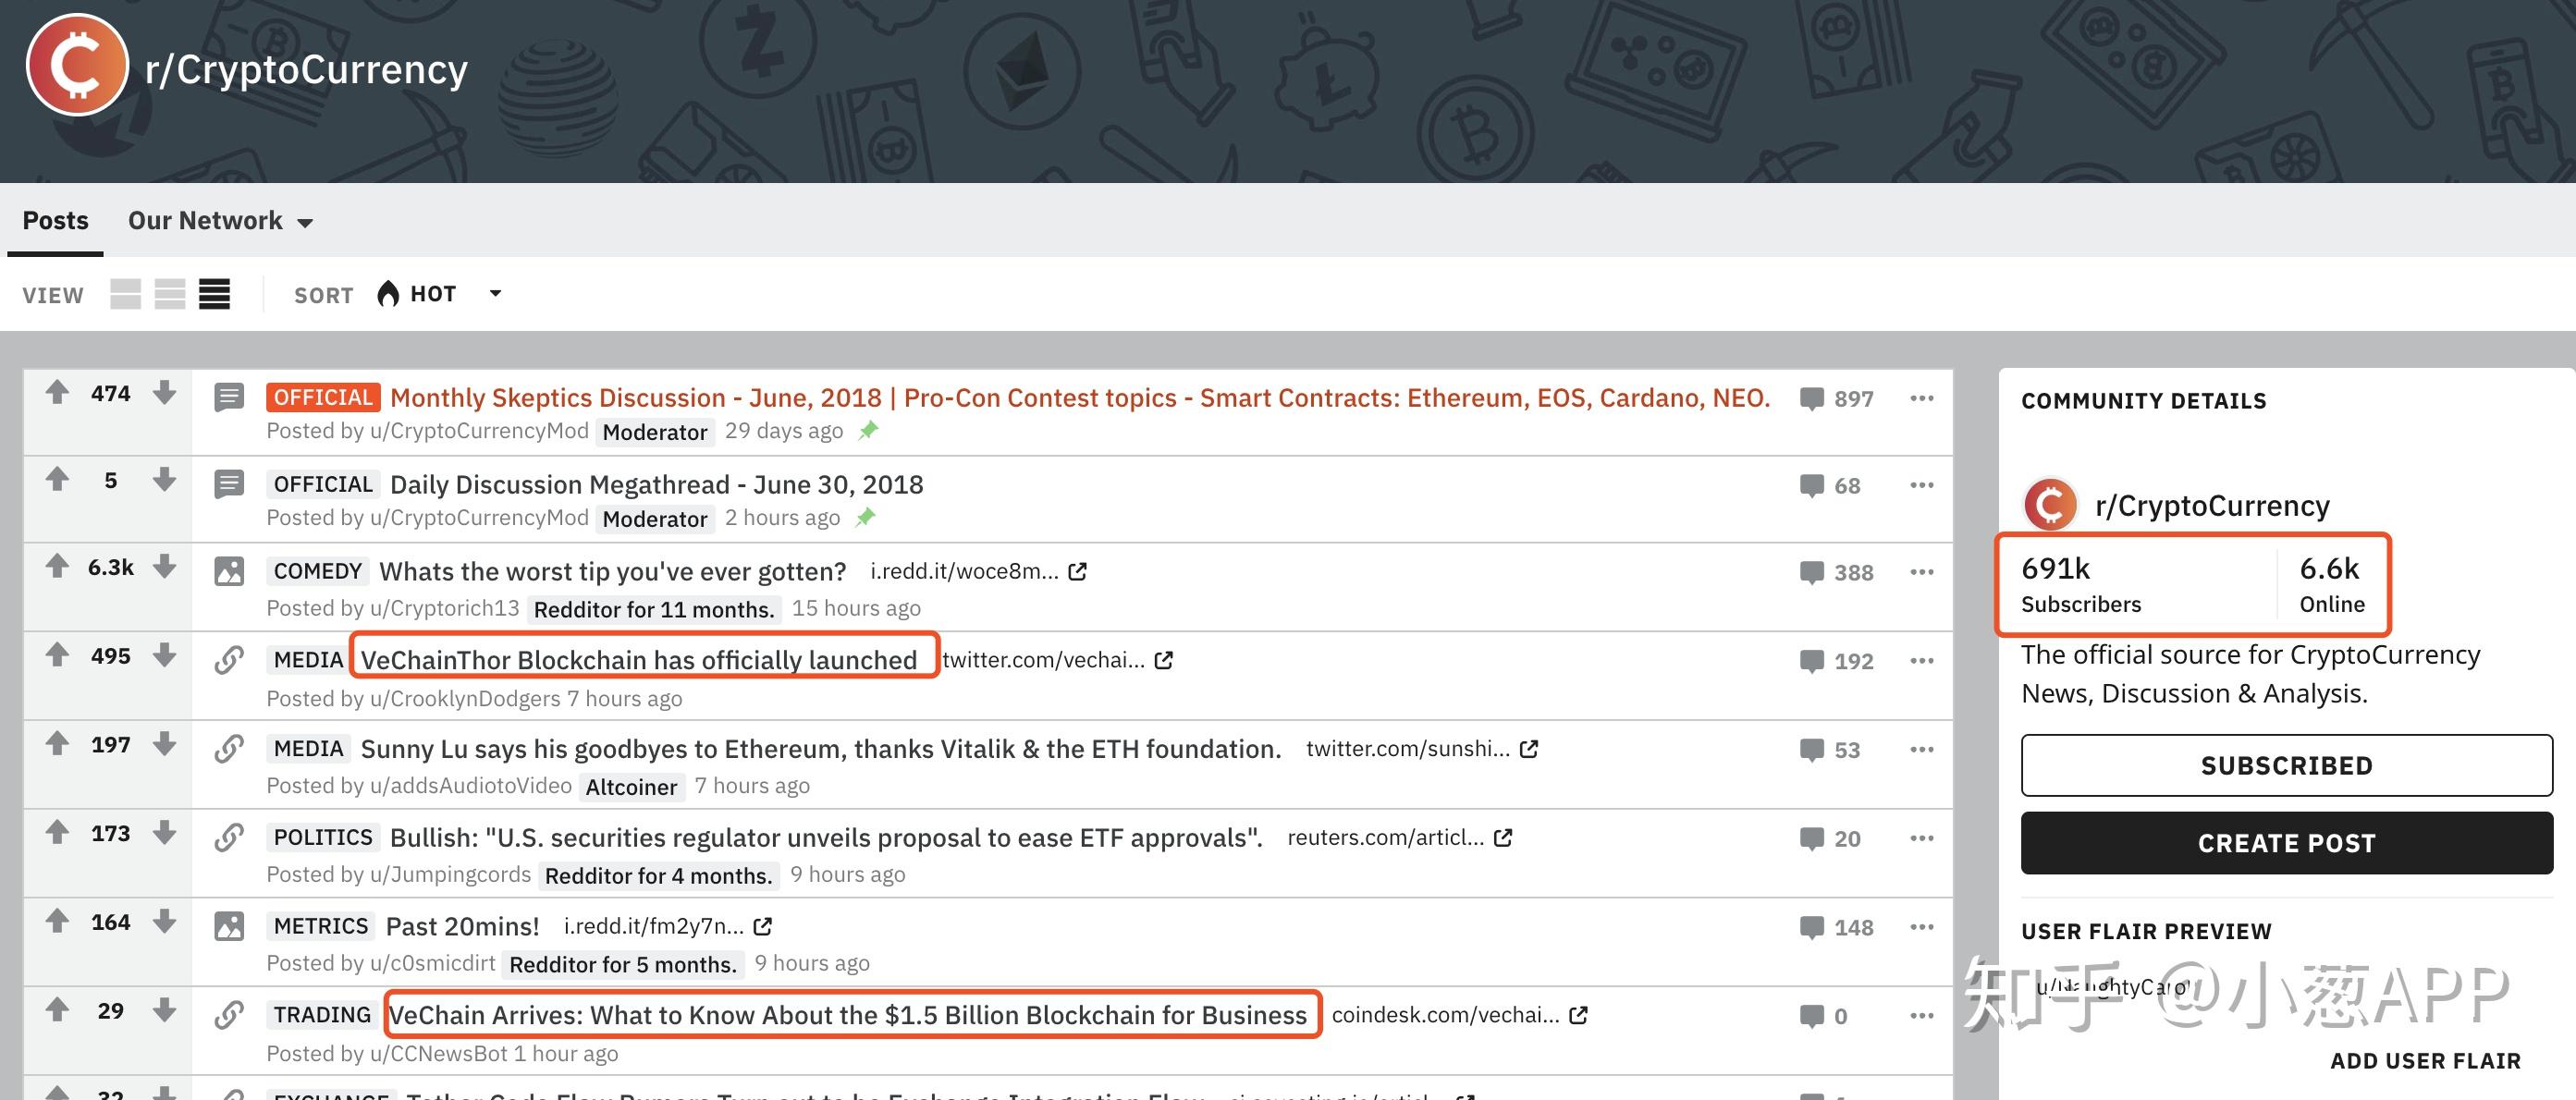This screenshot has height=1100, width=2576.
Task: Select the classic view layout icon
Action: pos(170,294)
